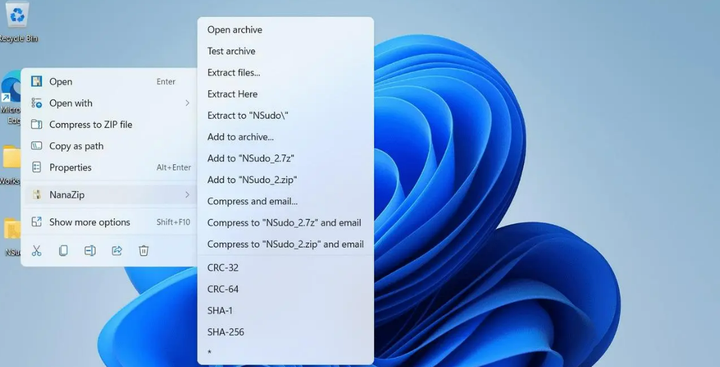Image resolution: width=720 pixels, height=367 pixels.
Task: Click the Show more options icon
Action: point(36,222)
